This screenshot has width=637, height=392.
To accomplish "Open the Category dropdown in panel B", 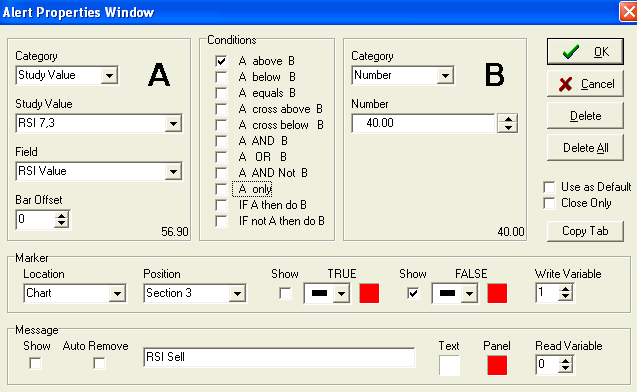I will point(445,76).
